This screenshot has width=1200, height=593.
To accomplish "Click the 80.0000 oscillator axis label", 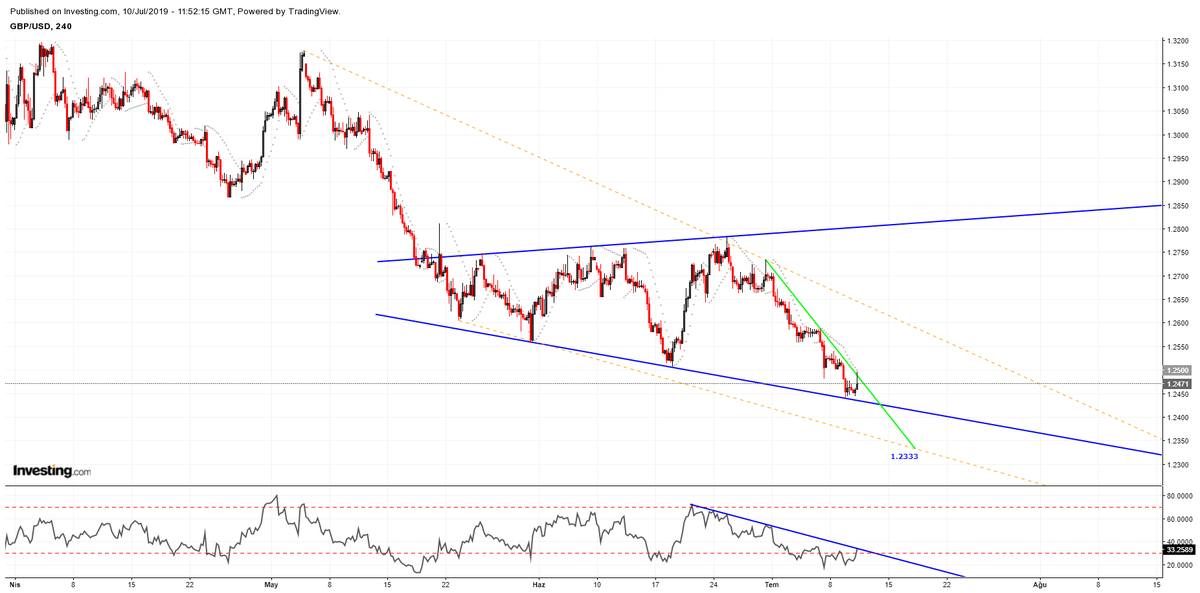I will [1180, 496].
